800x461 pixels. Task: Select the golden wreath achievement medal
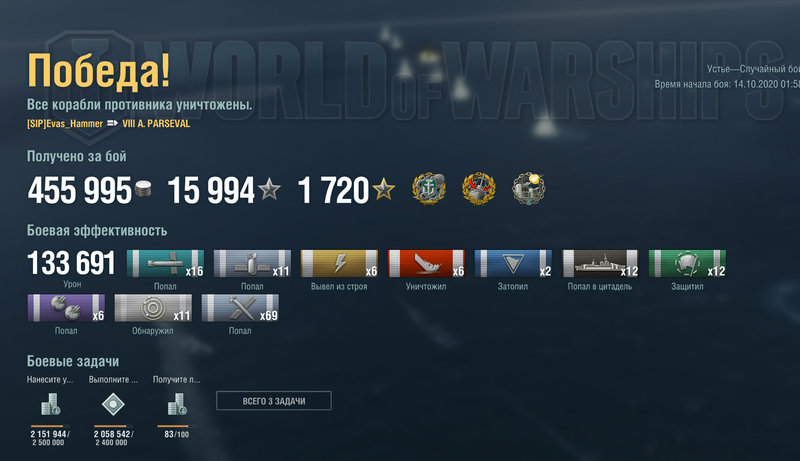pyautogui.click(x=479, y=189)
